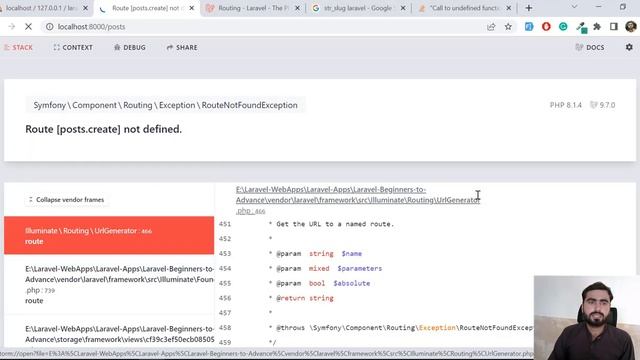Click code line number 455

point(225,283)
